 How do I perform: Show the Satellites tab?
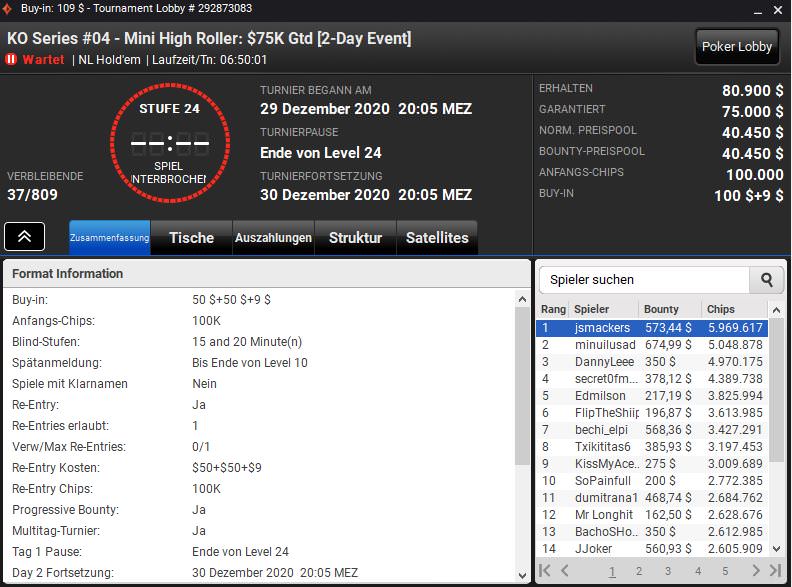click(x=437, y=238)
